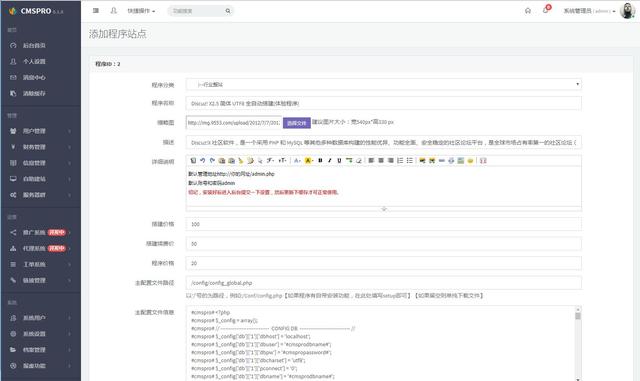Click the top search input field
Viewport: 640px width, 381px height.
(197, 11)
